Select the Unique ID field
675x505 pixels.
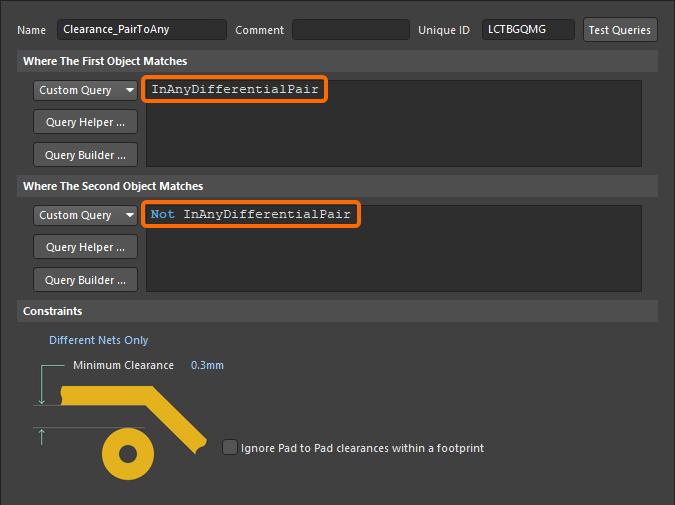tap(528, 30)
